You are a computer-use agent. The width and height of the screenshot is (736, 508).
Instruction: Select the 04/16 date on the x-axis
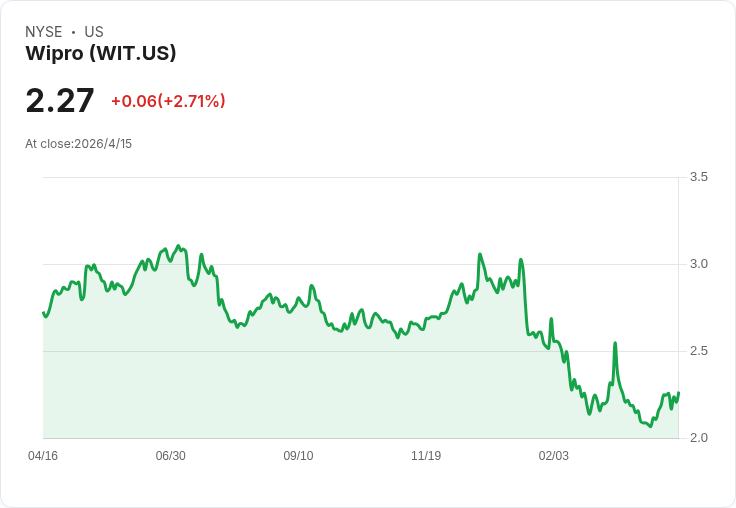pos(43,456)
